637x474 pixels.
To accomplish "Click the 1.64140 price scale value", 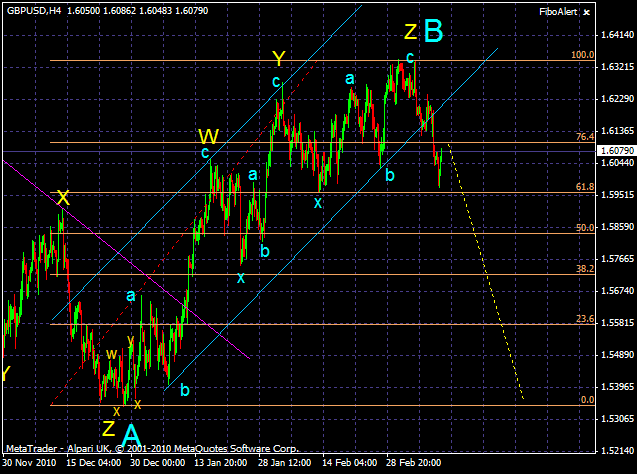I will click(617, 35).
